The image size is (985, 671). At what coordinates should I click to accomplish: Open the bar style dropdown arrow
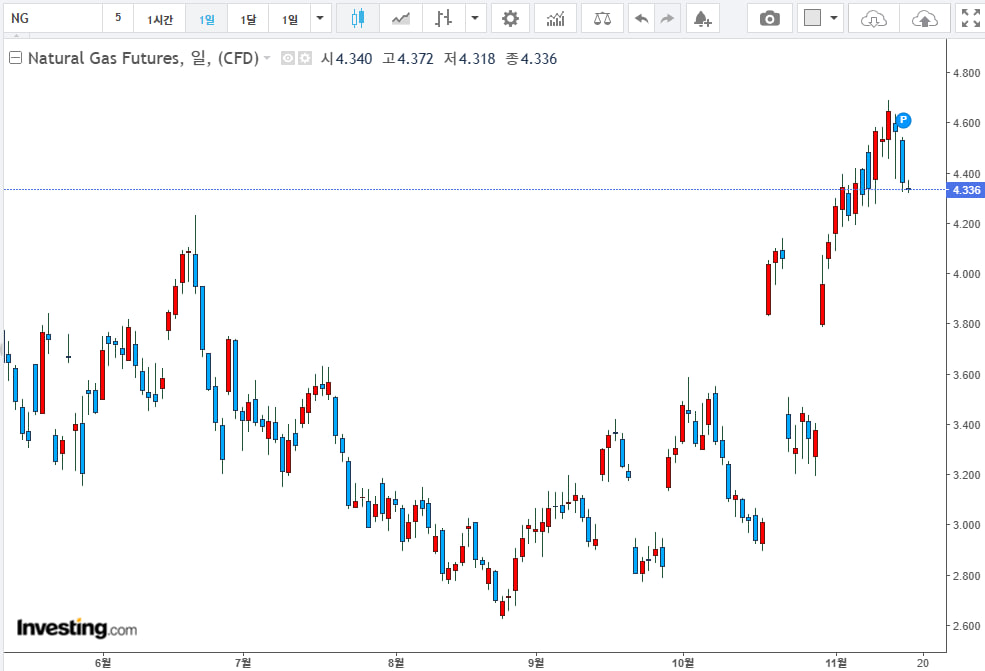click(474, 18)
